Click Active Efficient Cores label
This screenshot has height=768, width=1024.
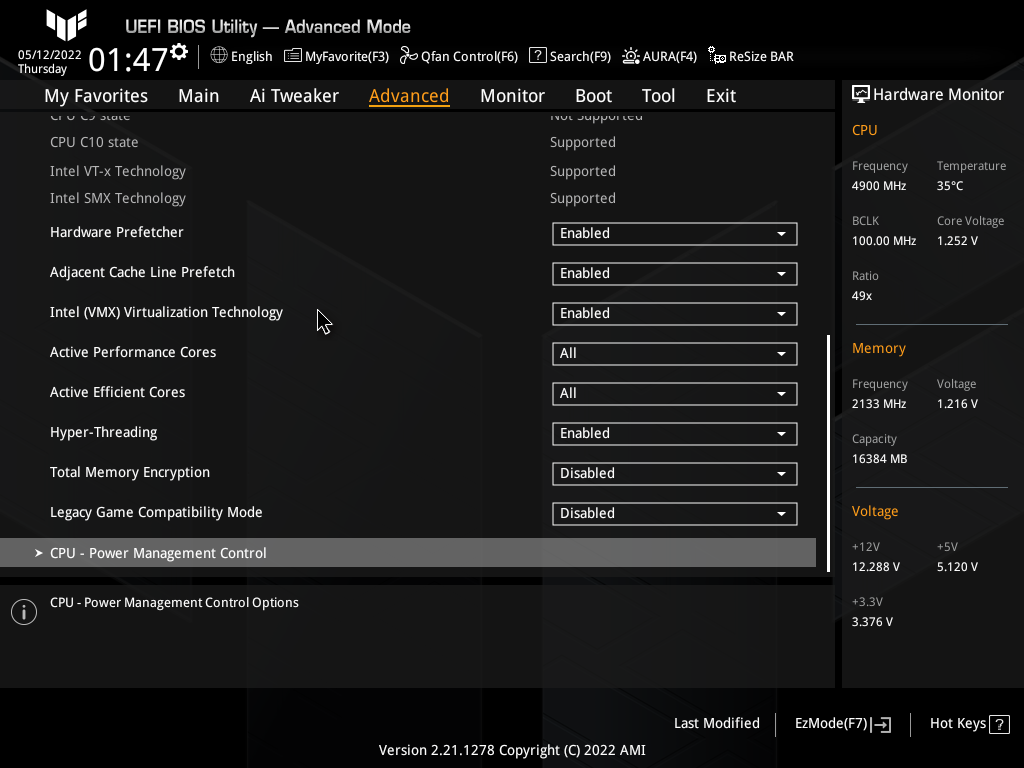118,392
